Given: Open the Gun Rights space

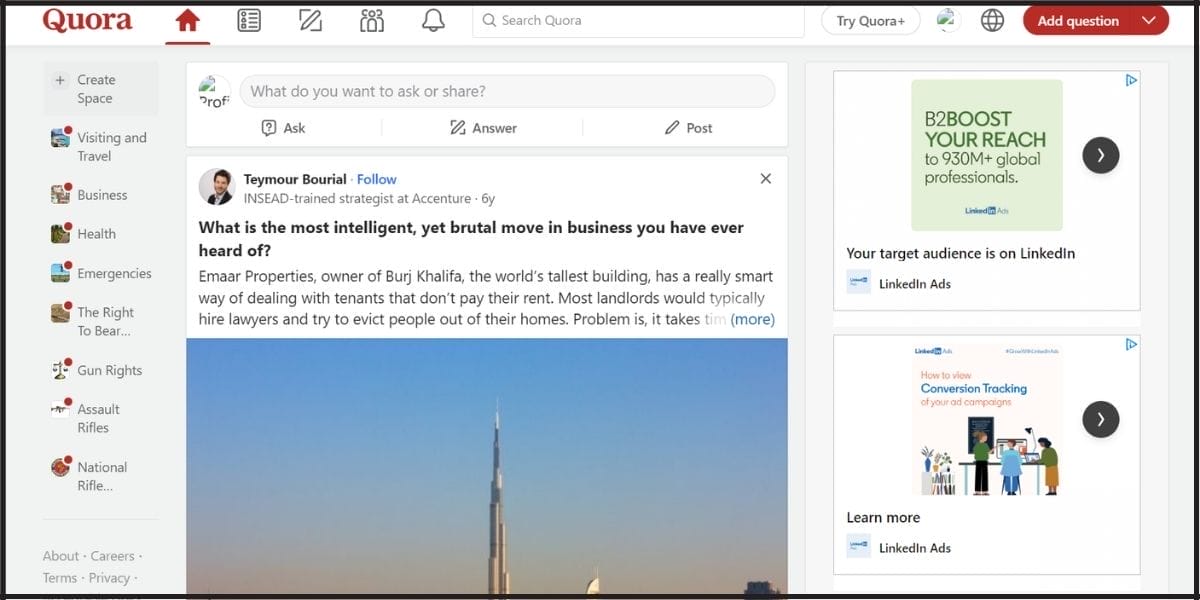Looking at the screenshot, I should point(109,370).
